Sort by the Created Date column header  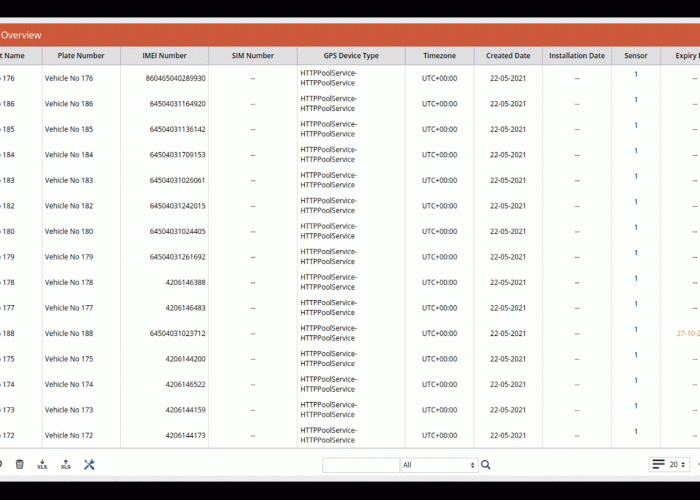508,56
